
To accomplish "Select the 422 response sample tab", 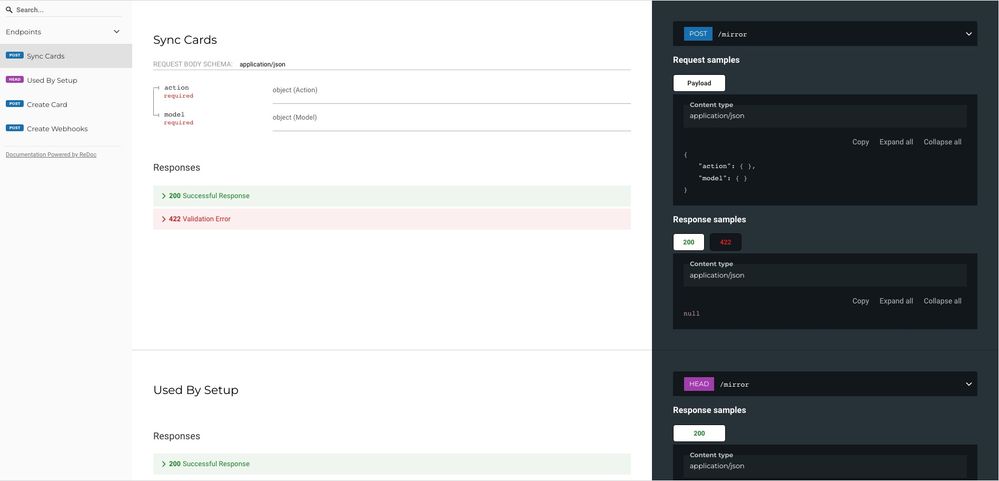I will coord(725,242).
